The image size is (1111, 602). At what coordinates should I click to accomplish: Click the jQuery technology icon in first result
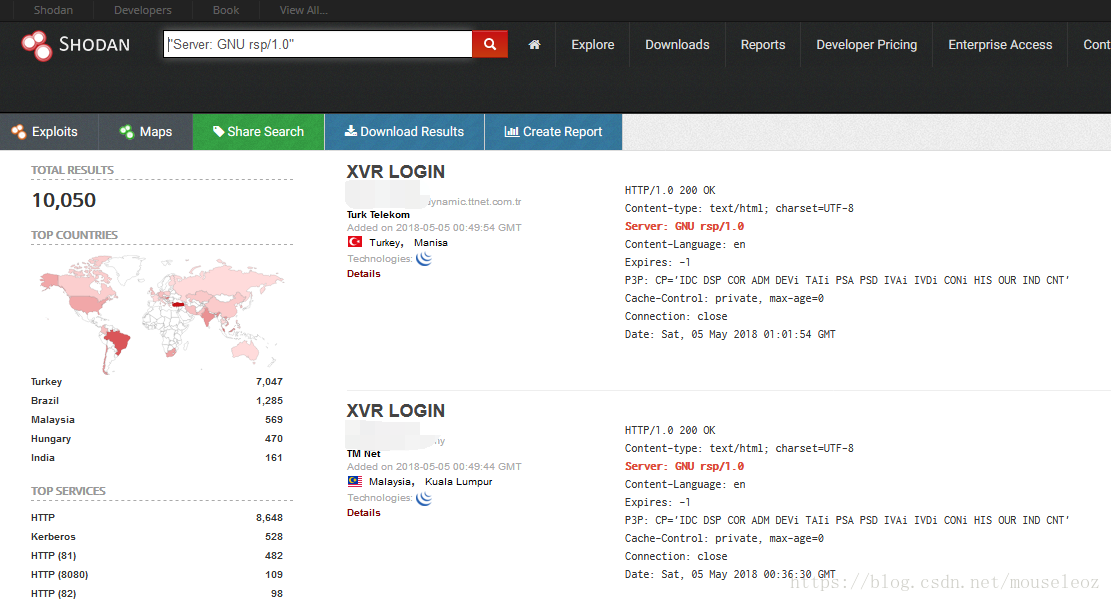(x=424, y=259)
